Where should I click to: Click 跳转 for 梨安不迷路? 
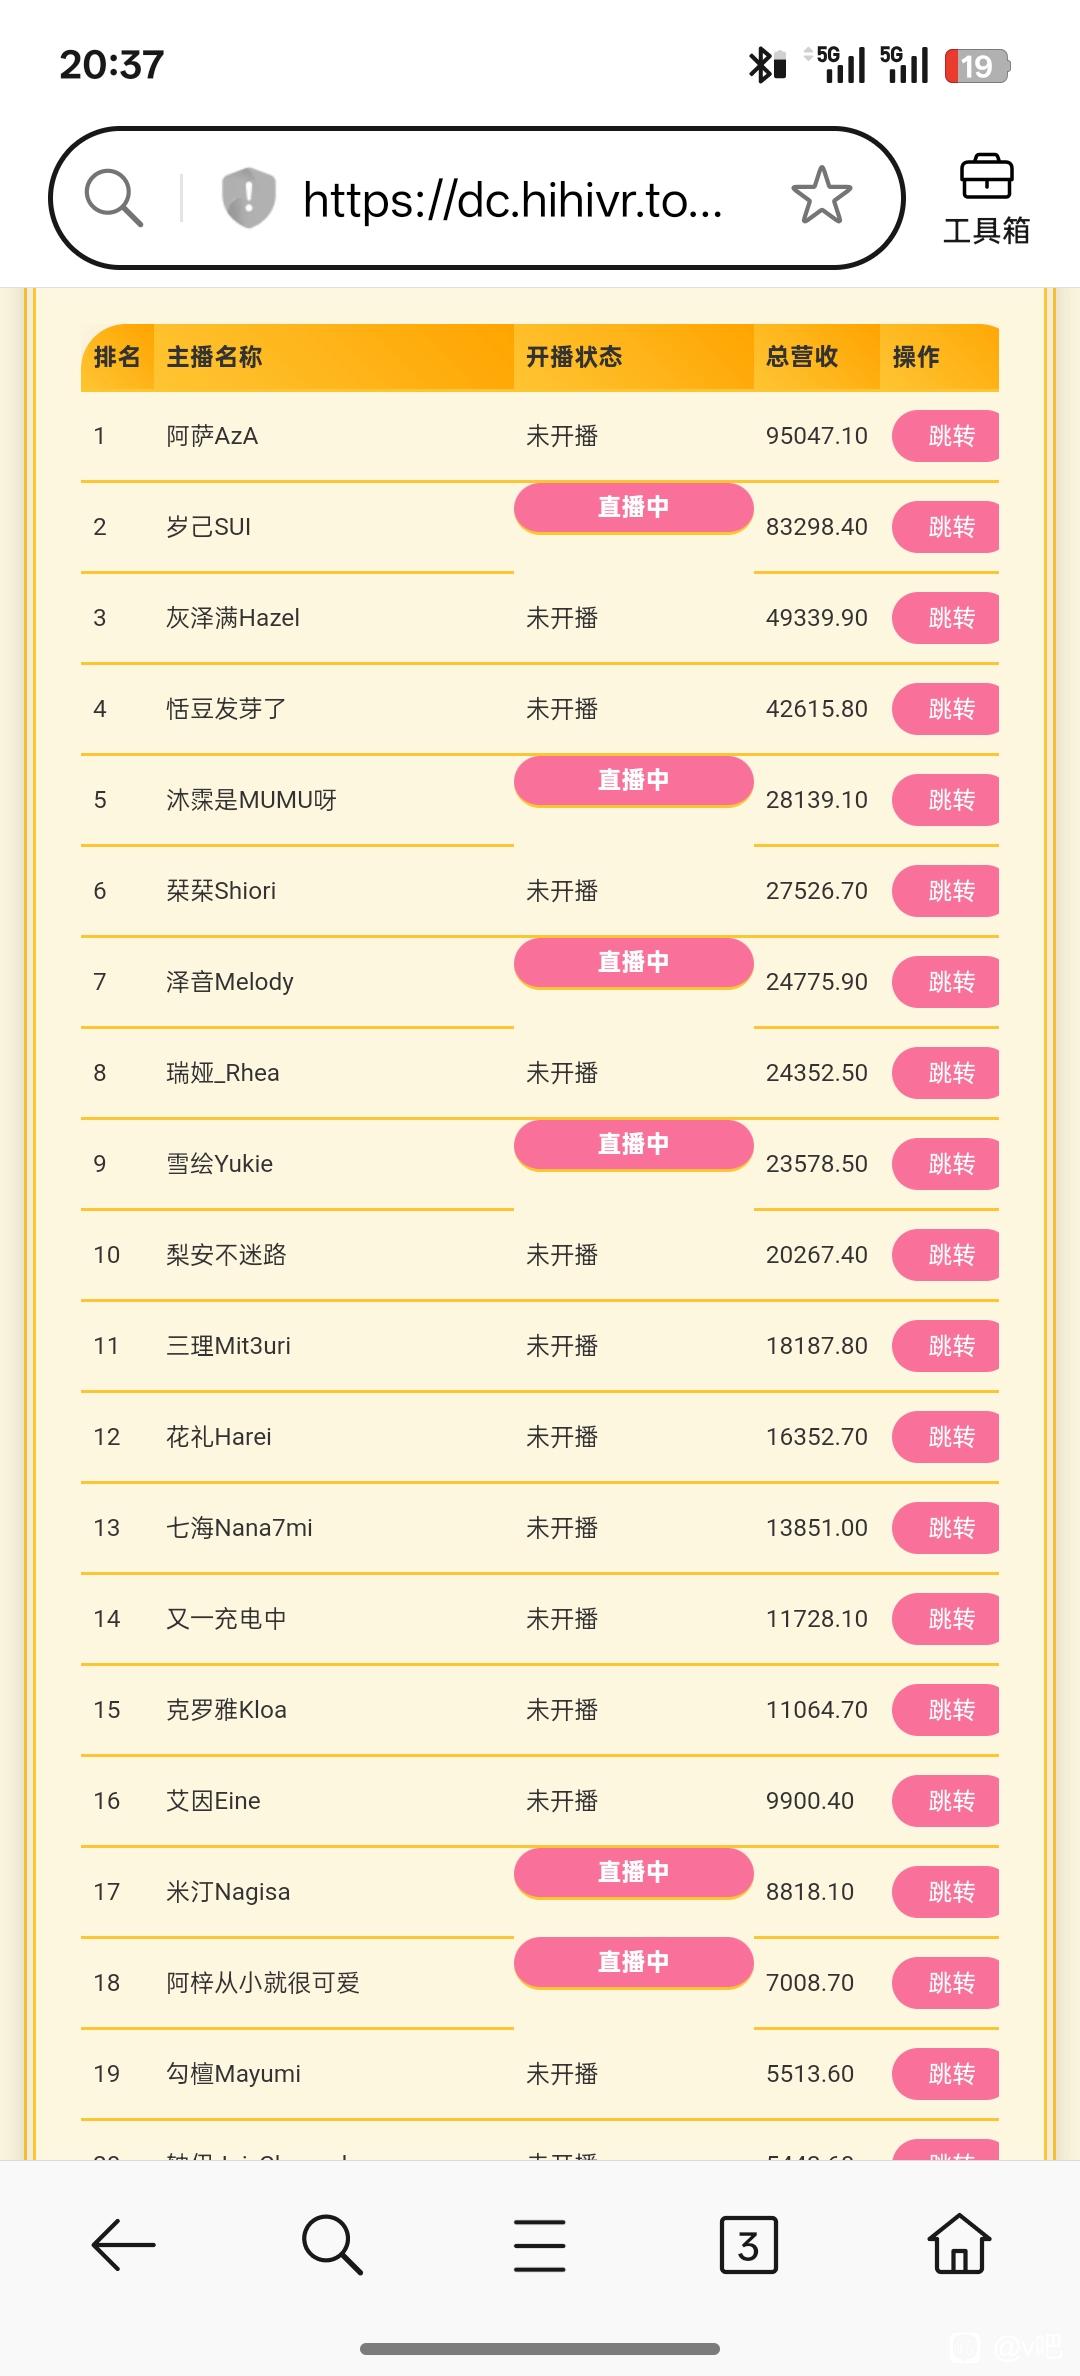[946, 1255]
